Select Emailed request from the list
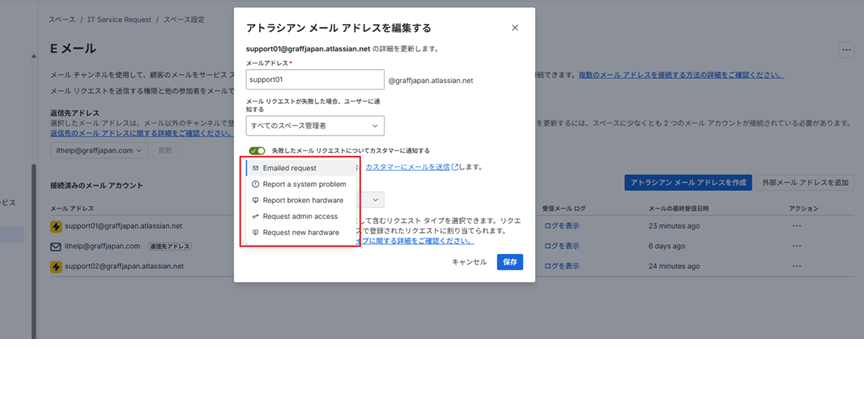The width and height of the screenshot is (864, 409). (x=301, y=168)
